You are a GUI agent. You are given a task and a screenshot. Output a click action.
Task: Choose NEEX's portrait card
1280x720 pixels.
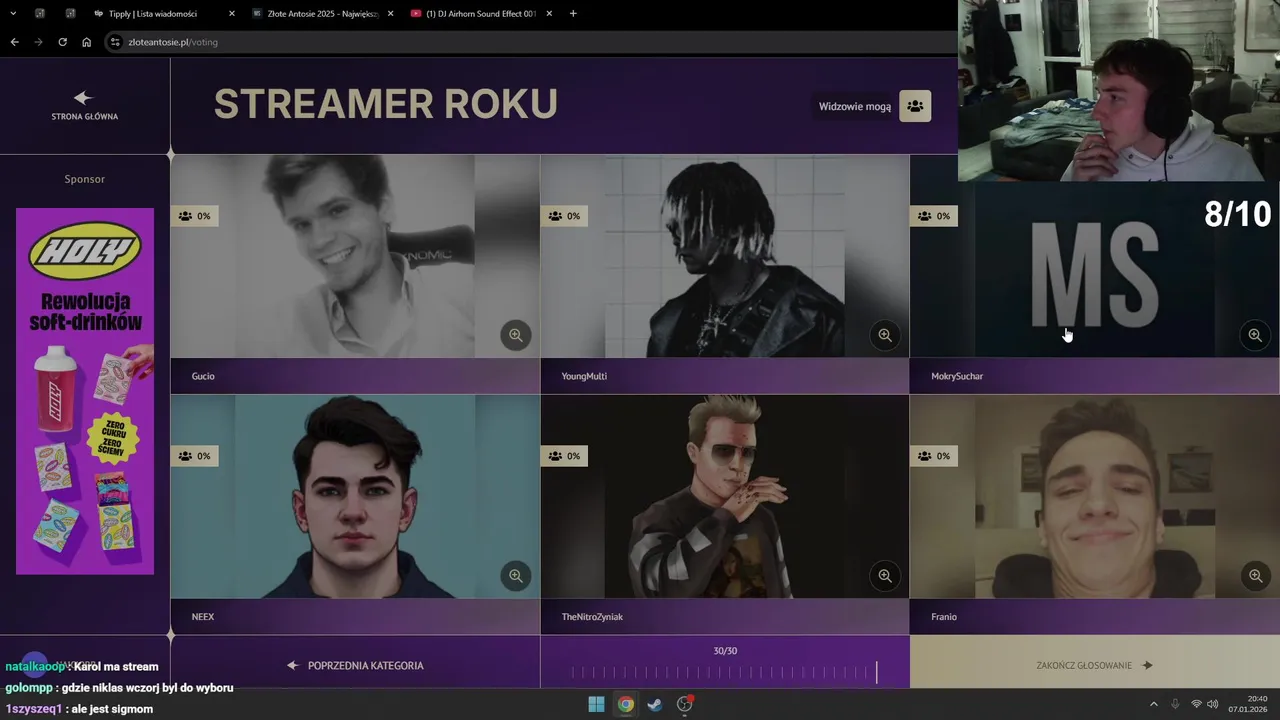tap(355, 496)
